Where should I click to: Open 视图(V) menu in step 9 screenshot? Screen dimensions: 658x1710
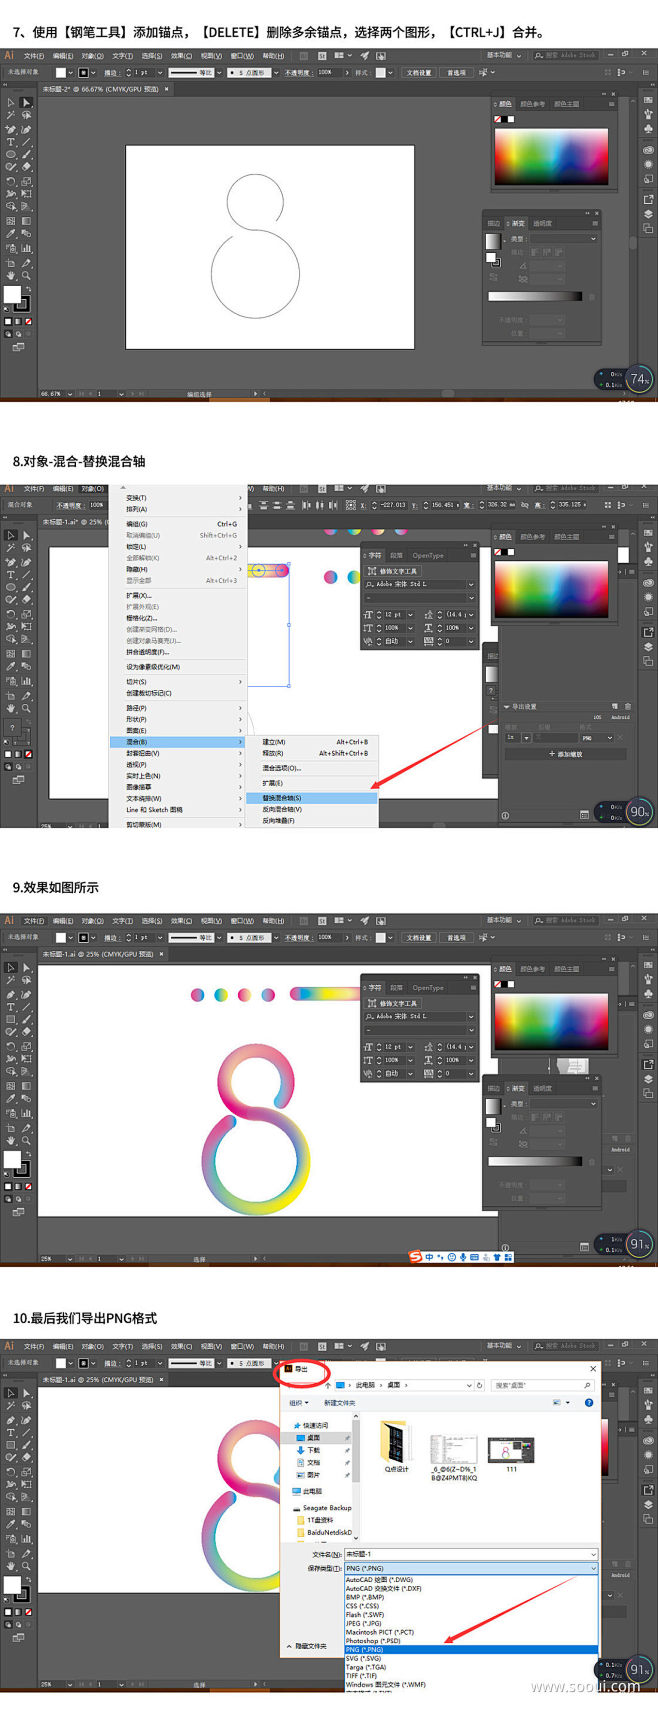pos(211,921)
